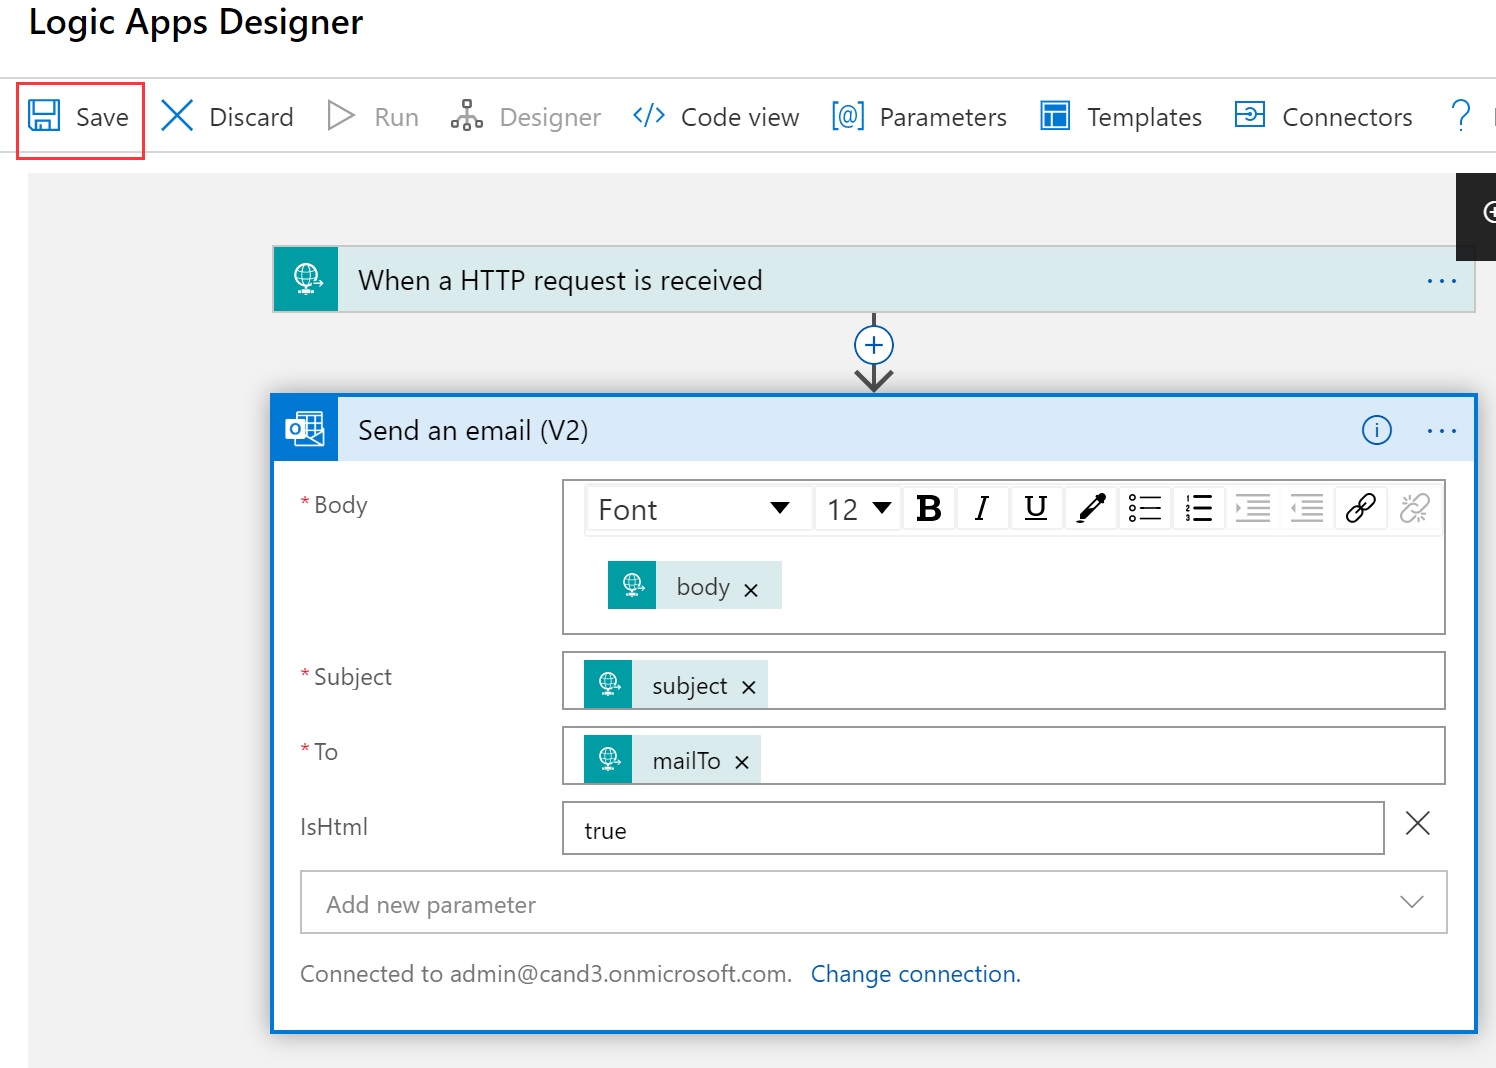
Task: Click the Logic Apps Designer title
Action: coord(196,22)
